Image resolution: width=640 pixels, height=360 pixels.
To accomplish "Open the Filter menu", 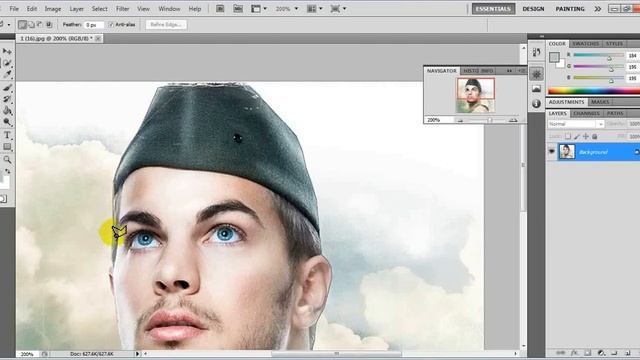I will (x=122, y=9).
